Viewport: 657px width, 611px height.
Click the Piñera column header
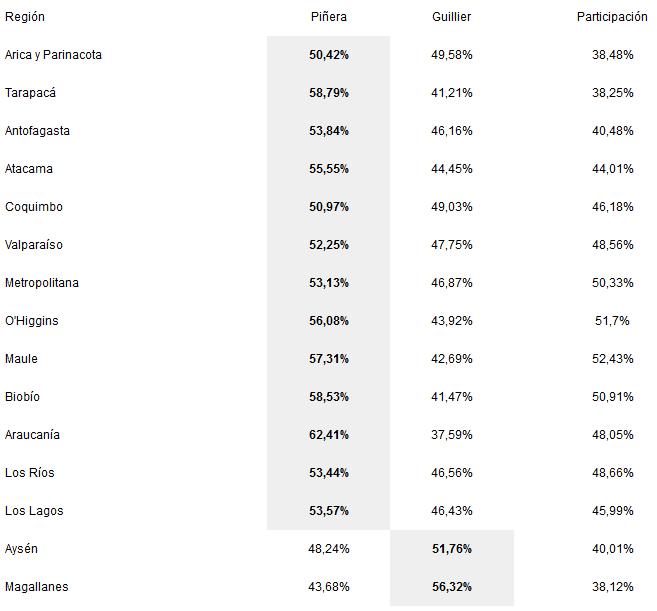click(329, 17)
